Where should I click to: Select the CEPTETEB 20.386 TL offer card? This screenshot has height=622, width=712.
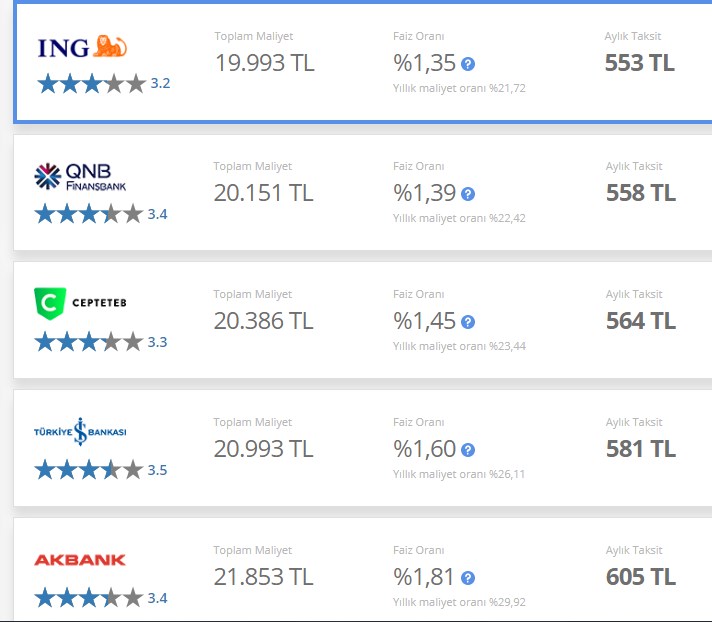click(x=363, y=320)
